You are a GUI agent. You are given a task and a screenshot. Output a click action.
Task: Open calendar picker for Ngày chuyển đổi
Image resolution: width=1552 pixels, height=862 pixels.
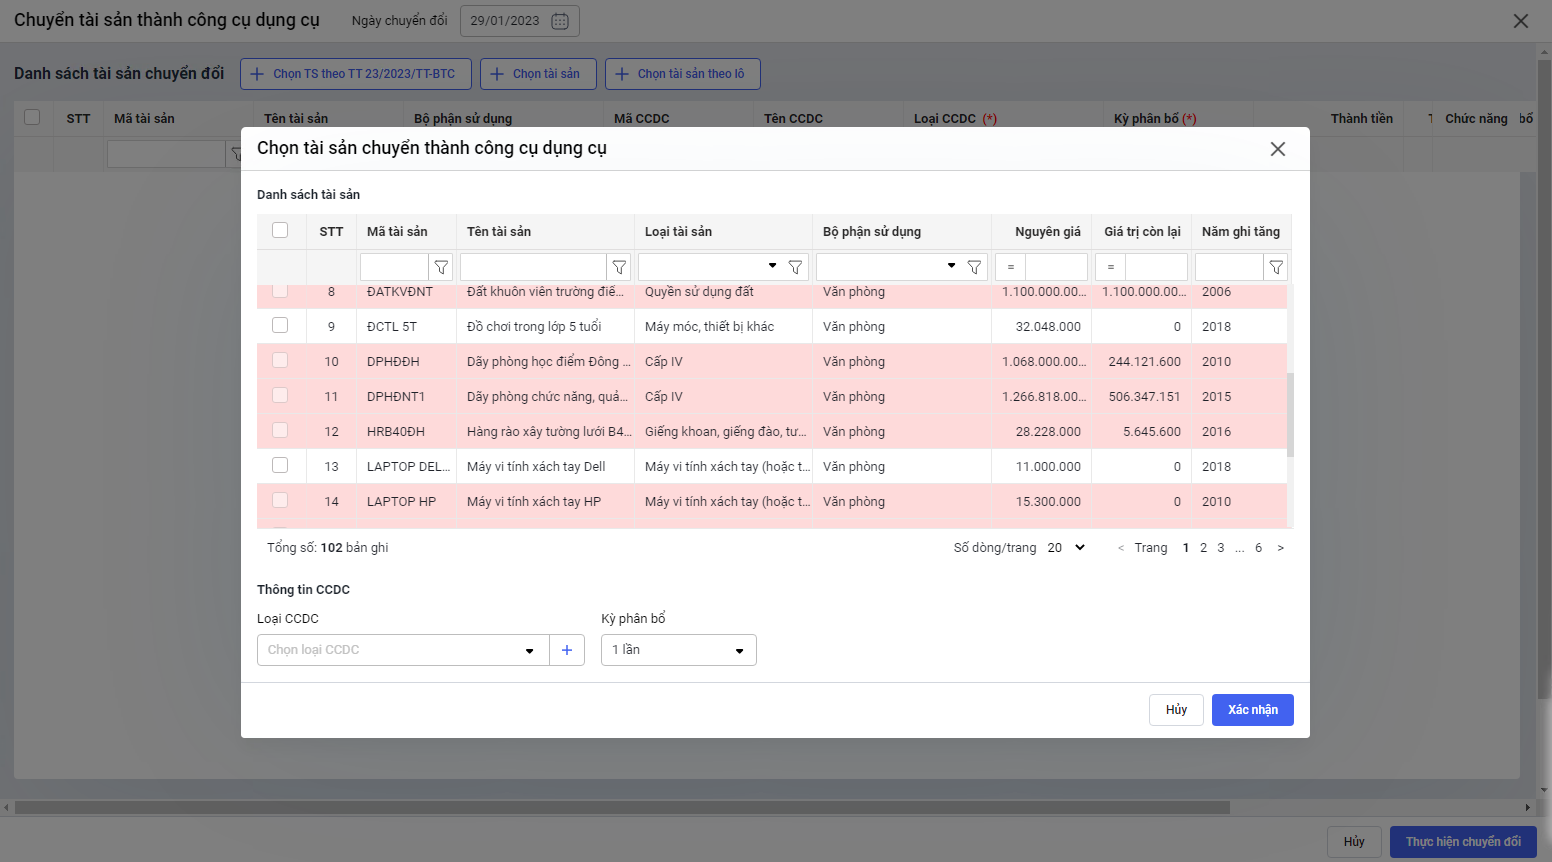point(560,21)
